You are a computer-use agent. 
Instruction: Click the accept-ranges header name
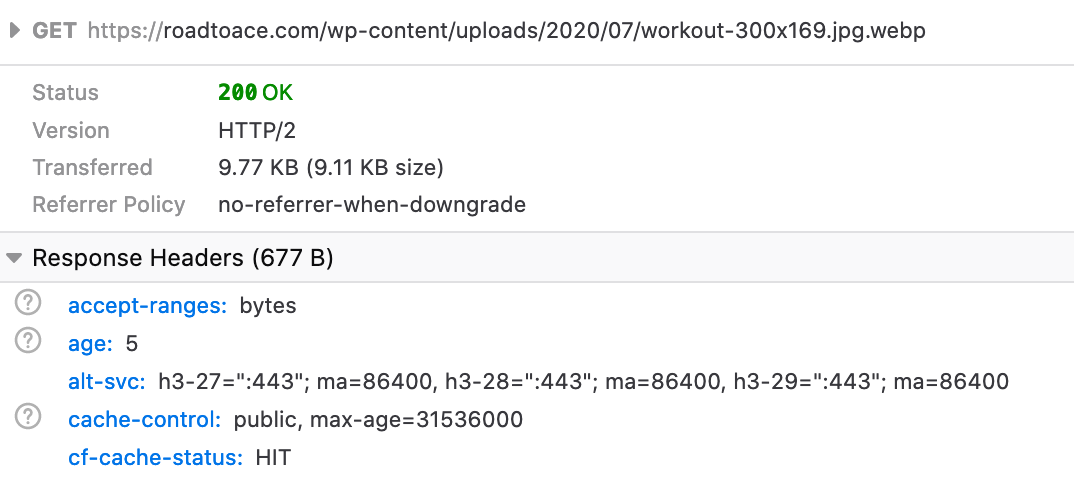coord(147,305)
